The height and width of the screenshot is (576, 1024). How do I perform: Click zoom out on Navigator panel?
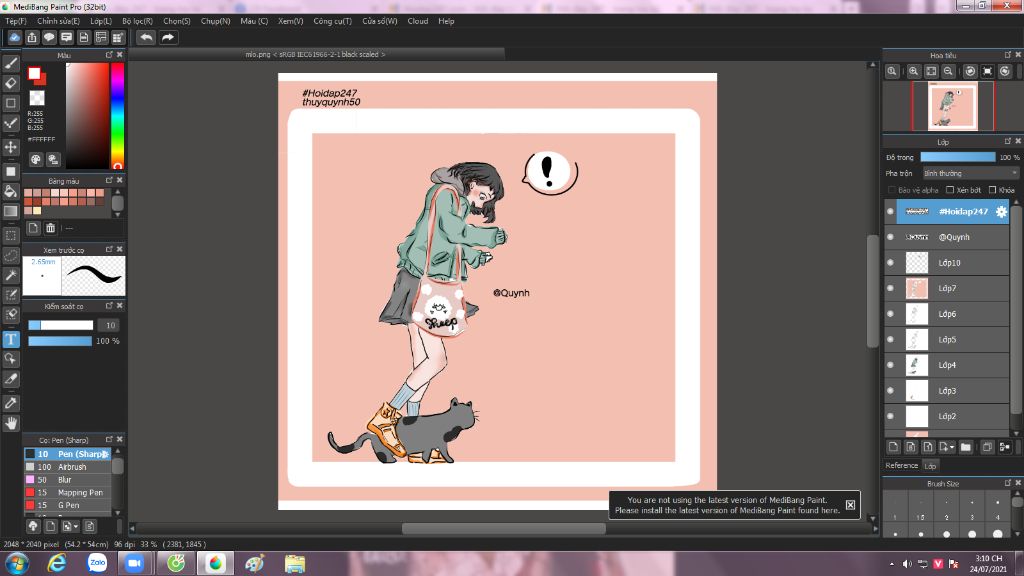click(x=948, y=71)
